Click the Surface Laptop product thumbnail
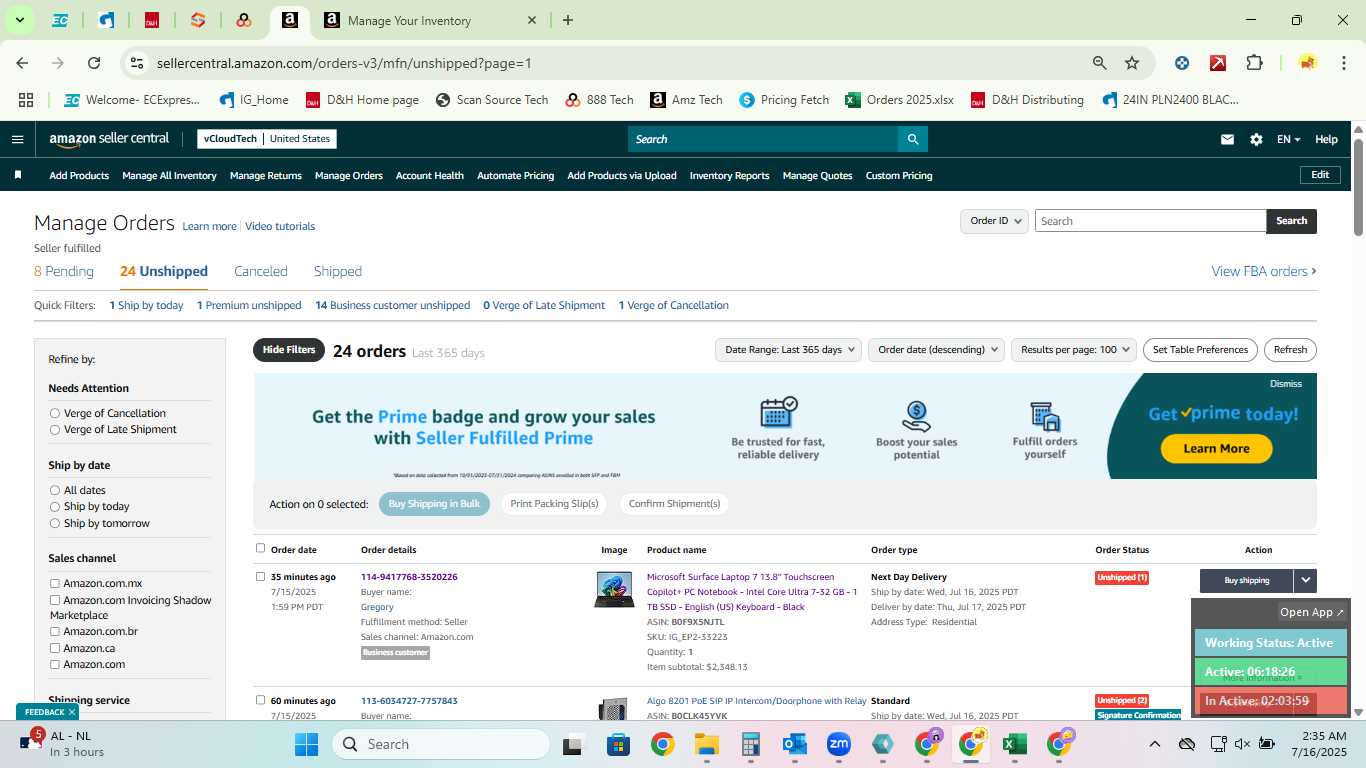Screen dimensions: 1366x768 pyautogui.click(x=614, y=589)
